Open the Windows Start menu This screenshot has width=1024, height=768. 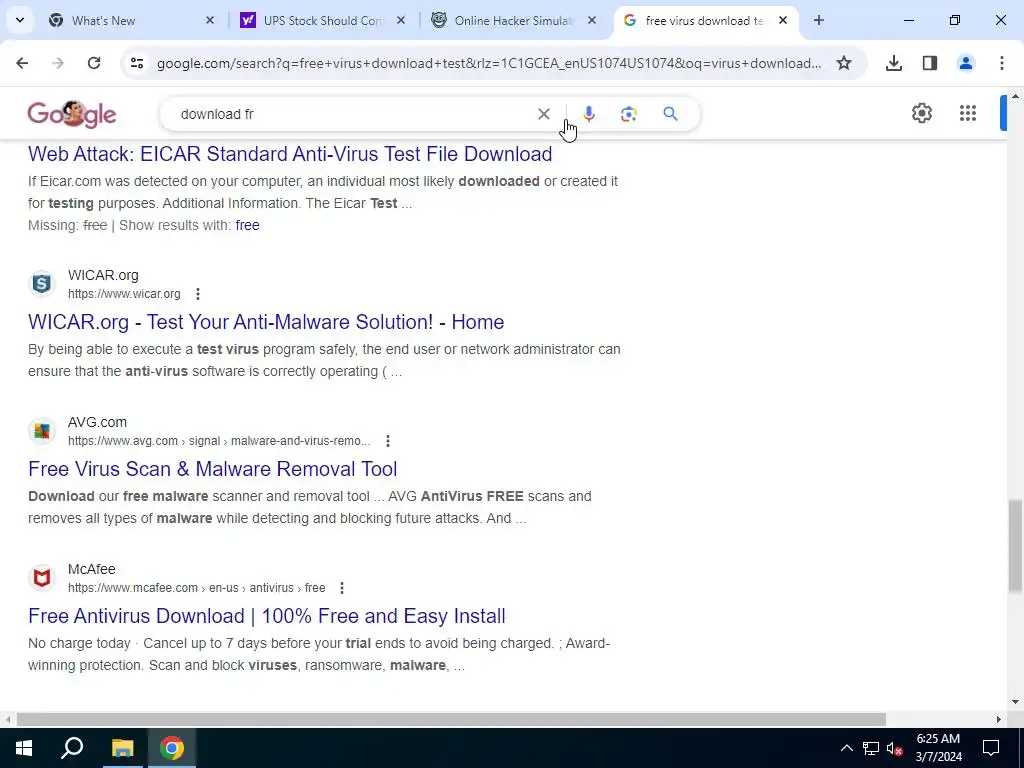(x=24, y=748)
